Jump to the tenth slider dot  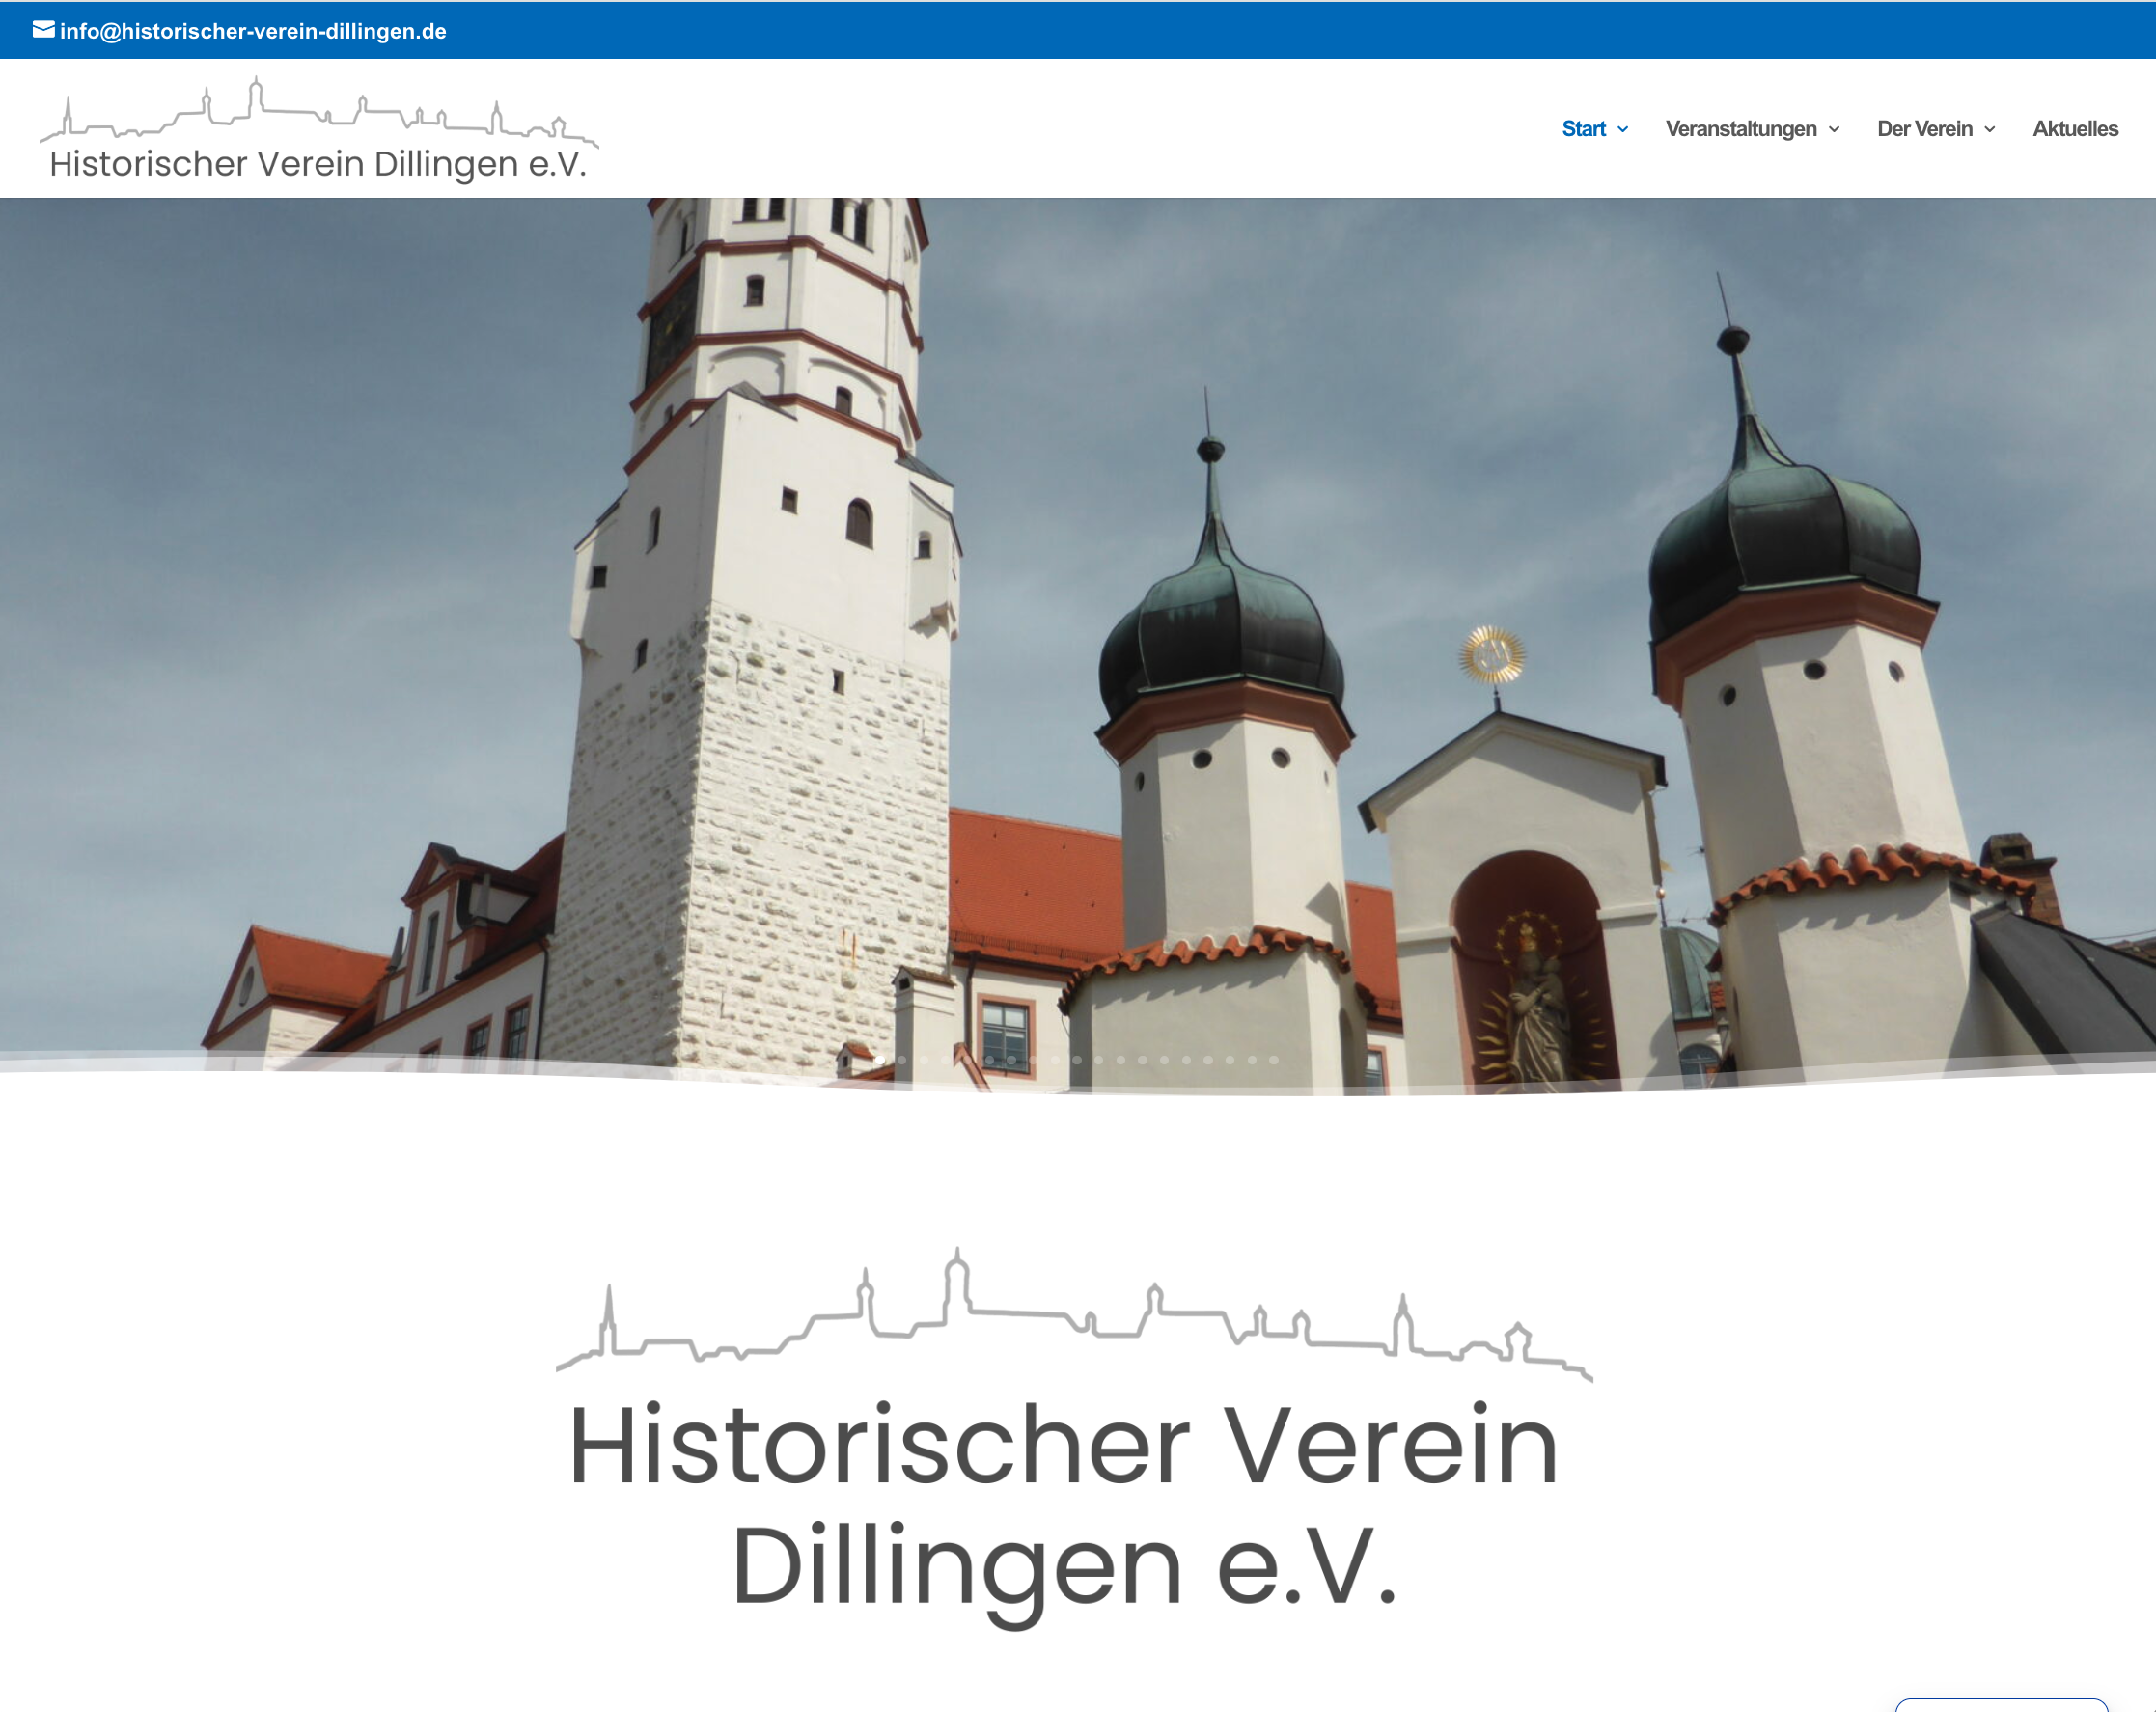(1077, 1060)
